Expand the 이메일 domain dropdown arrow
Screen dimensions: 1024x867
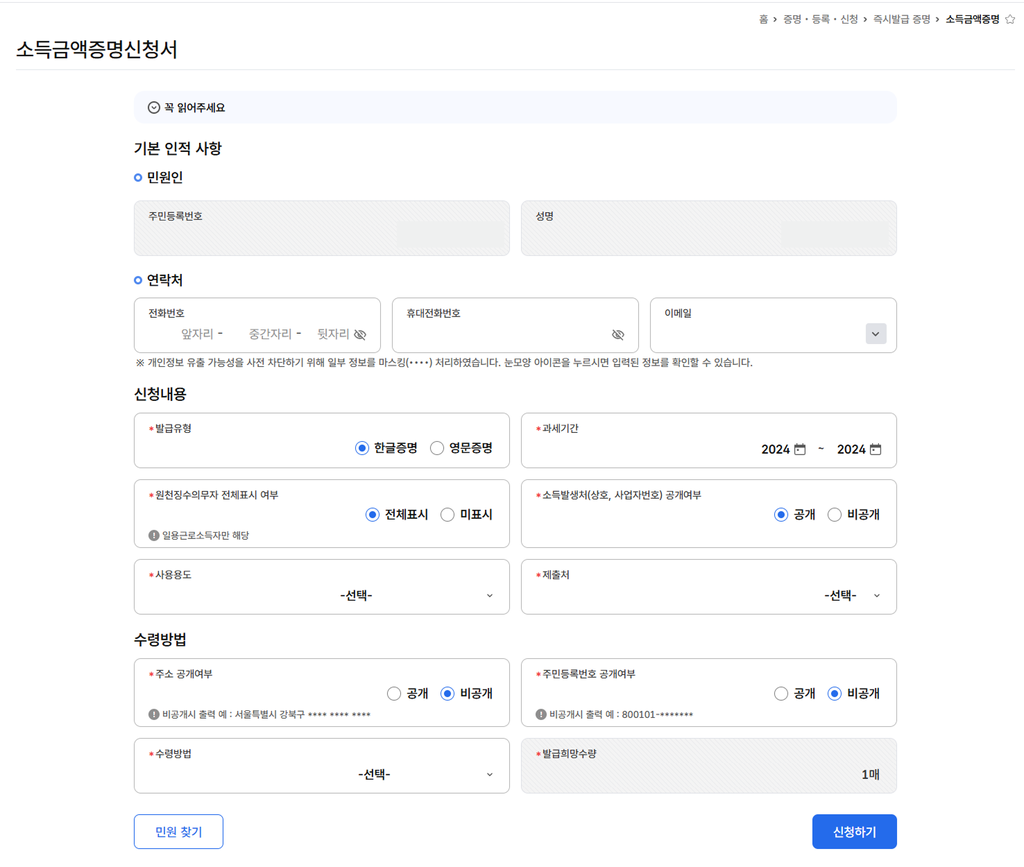(876, 334)
